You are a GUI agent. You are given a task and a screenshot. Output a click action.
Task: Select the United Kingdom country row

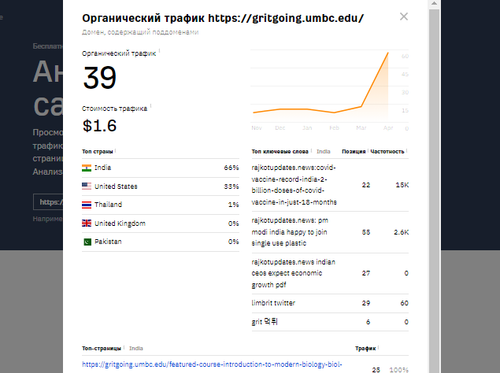pyautogui.click(x=160, y=223)
